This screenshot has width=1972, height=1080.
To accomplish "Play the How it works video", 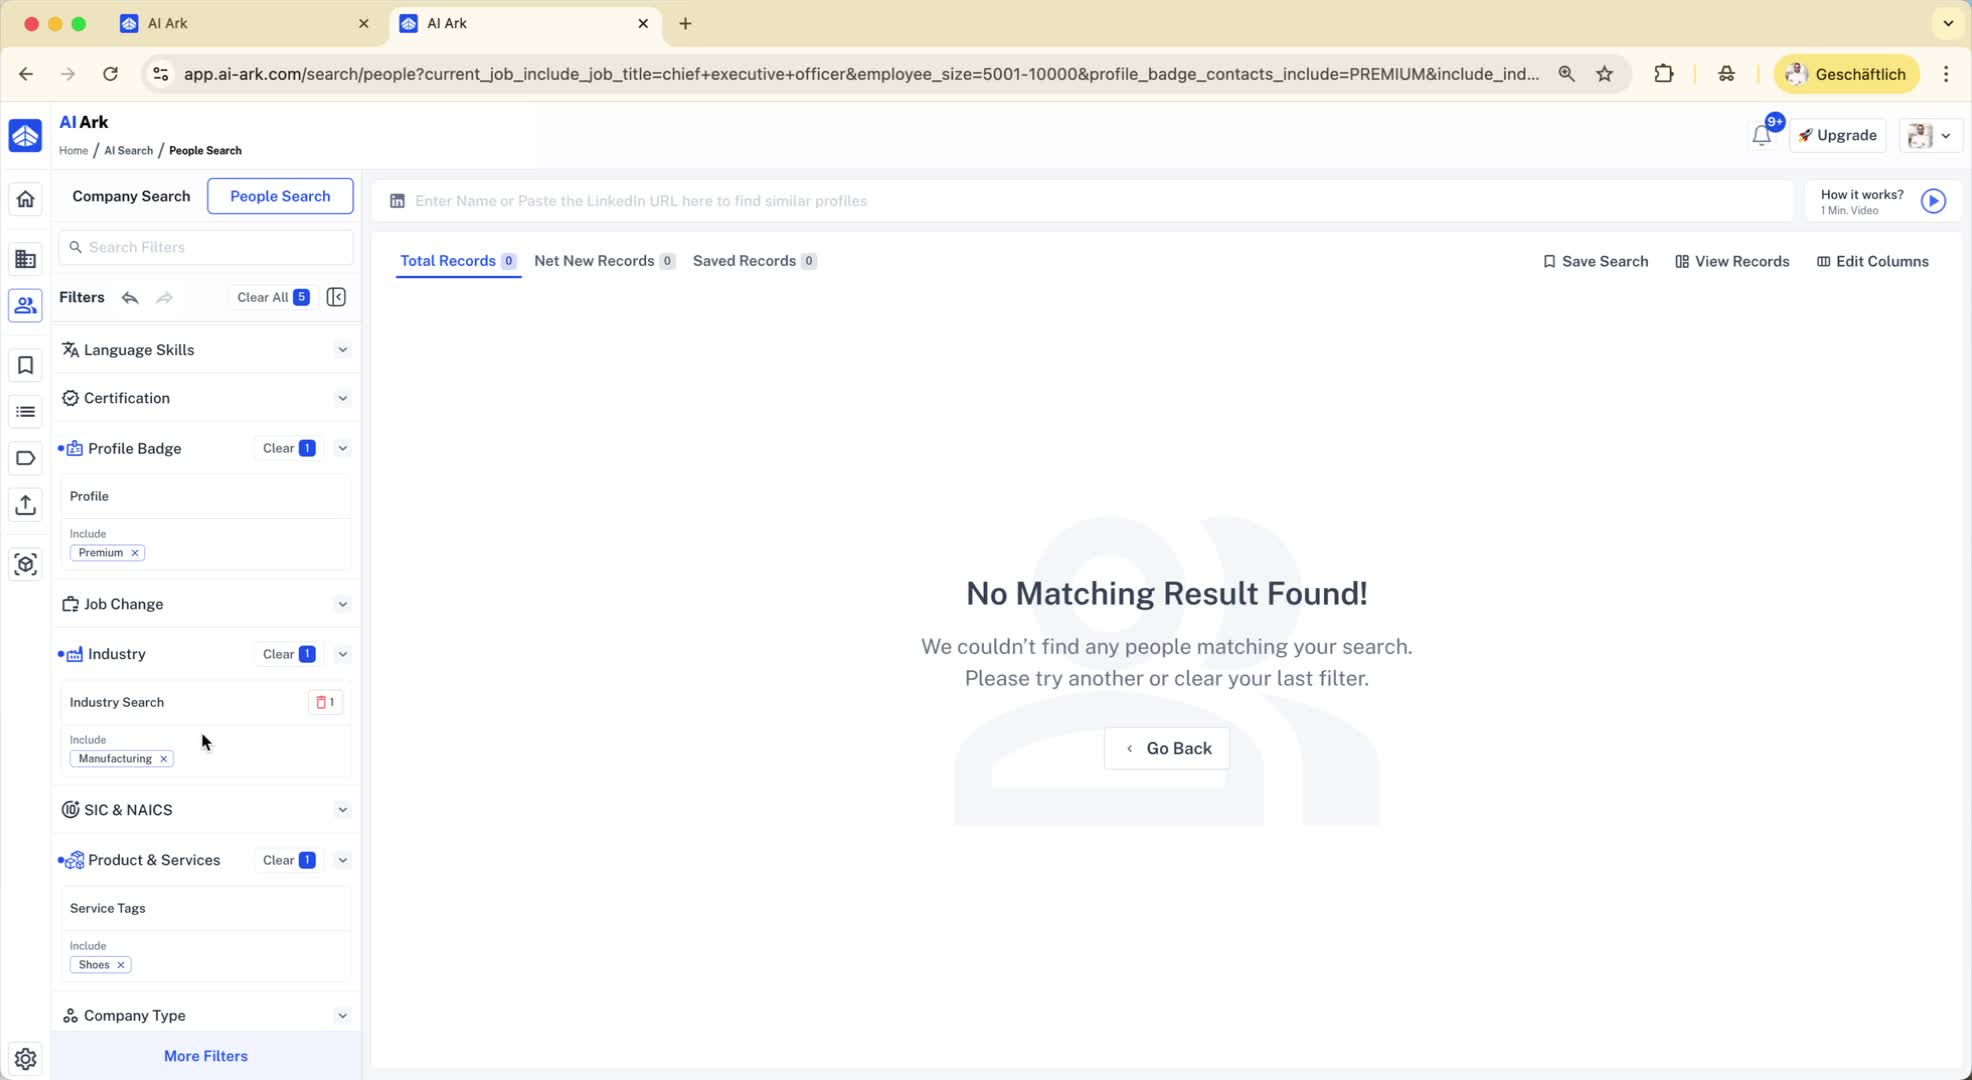I will point(1933,201).
